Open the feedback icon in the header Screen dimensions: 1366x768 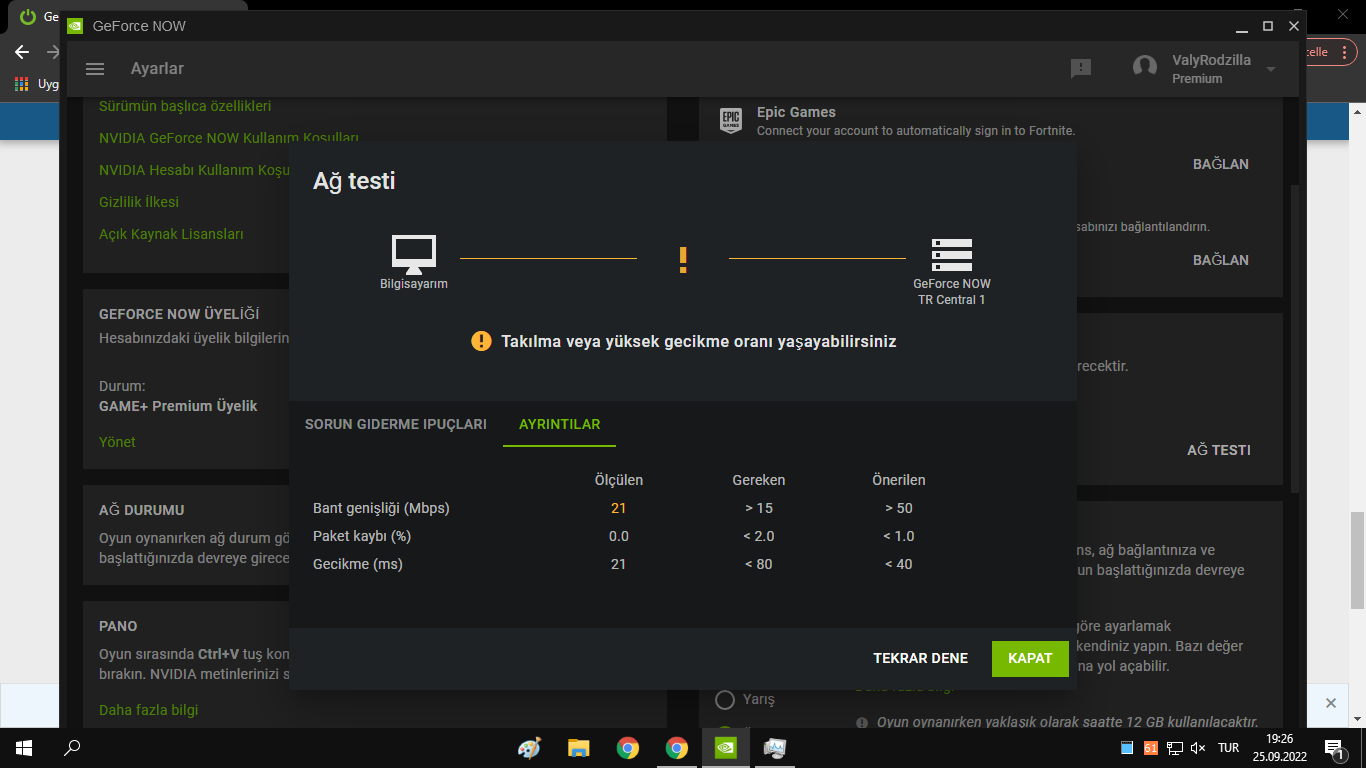tap(1081, 68)
